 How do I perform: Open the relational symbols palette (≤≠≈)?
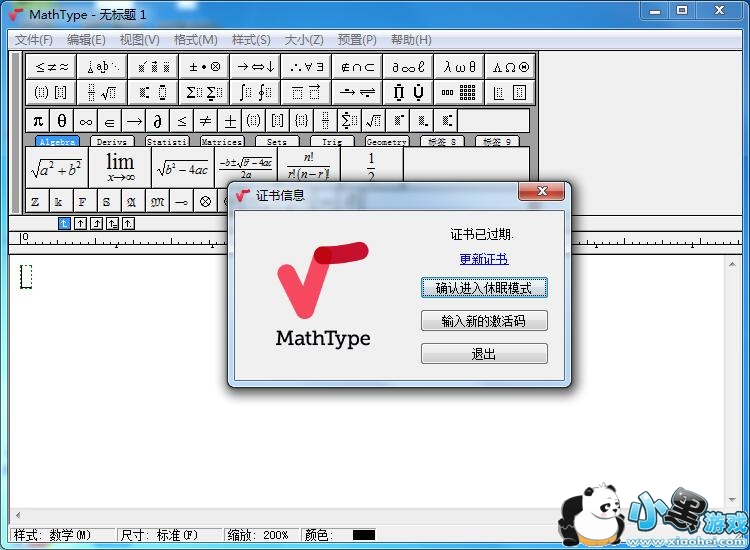[x=53, y=67]
